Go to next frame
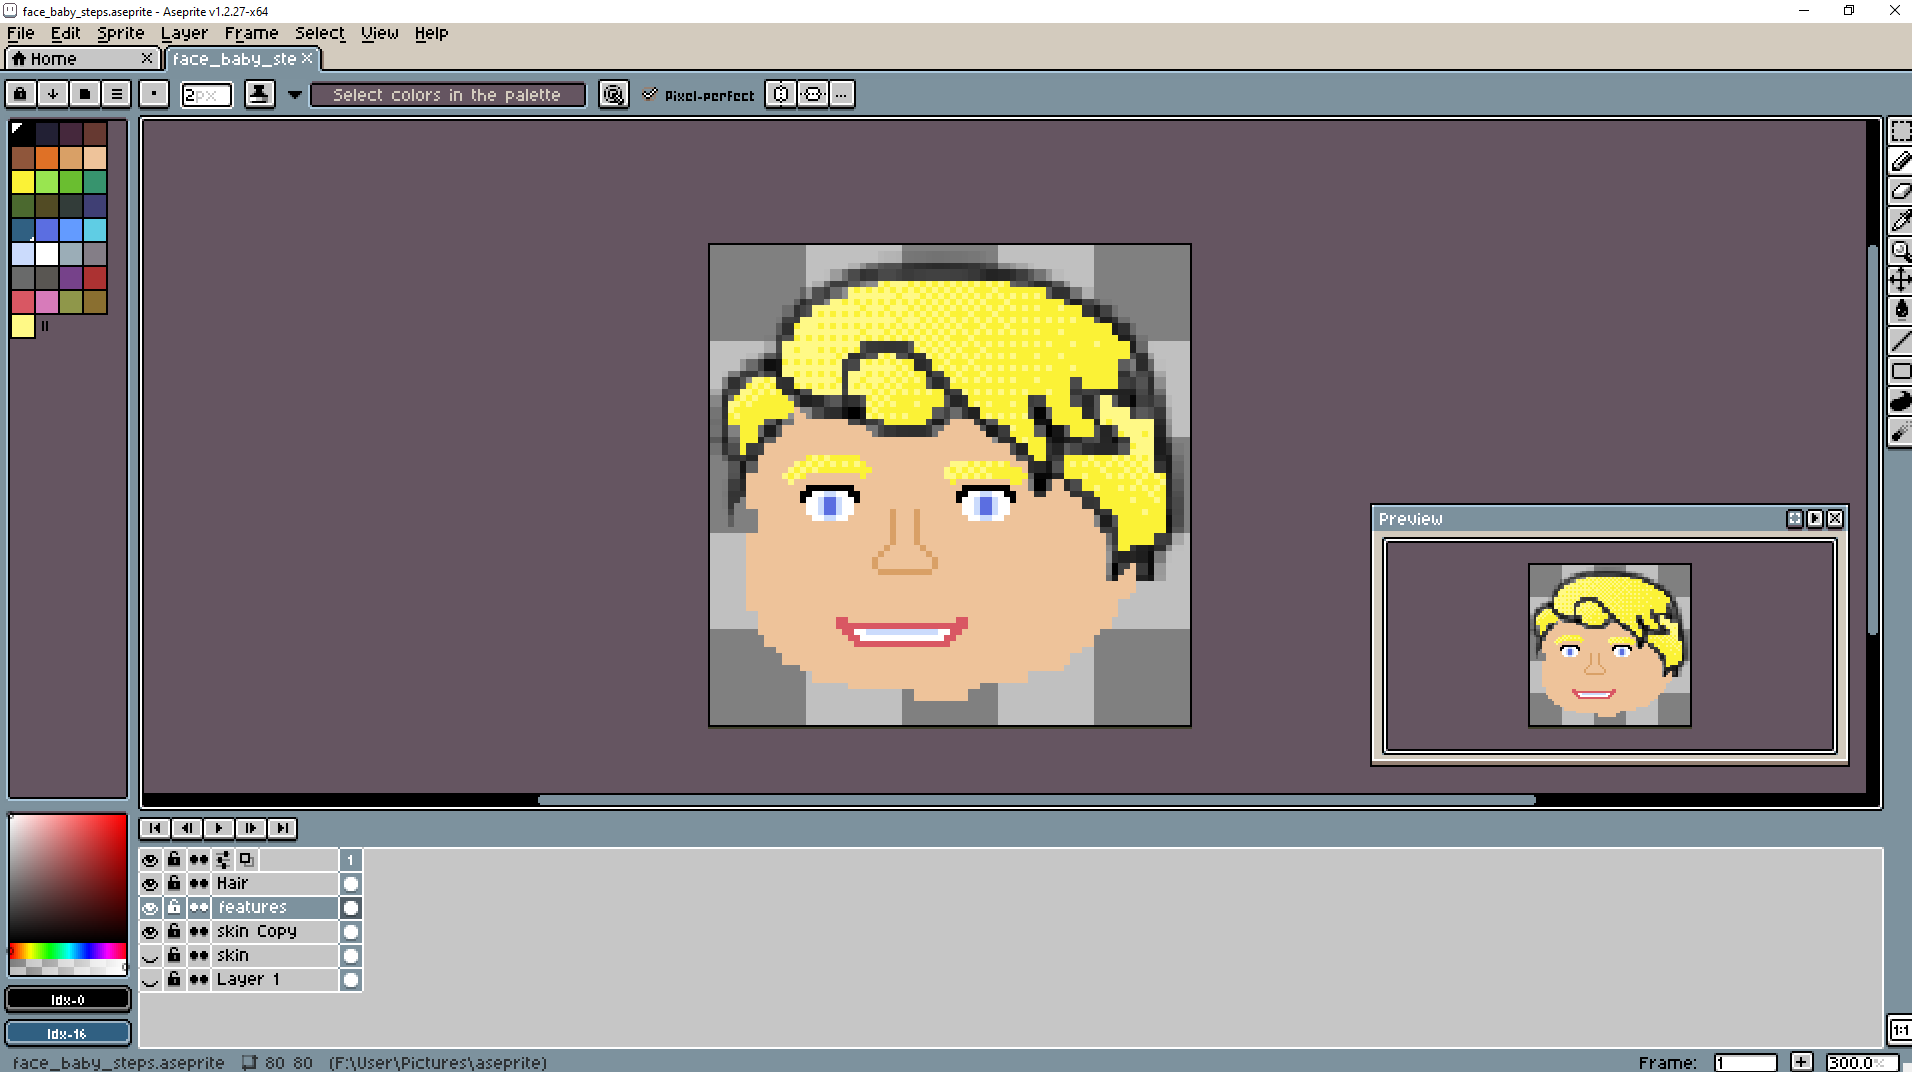The image size is (1912, 1072). coord(250,828)
